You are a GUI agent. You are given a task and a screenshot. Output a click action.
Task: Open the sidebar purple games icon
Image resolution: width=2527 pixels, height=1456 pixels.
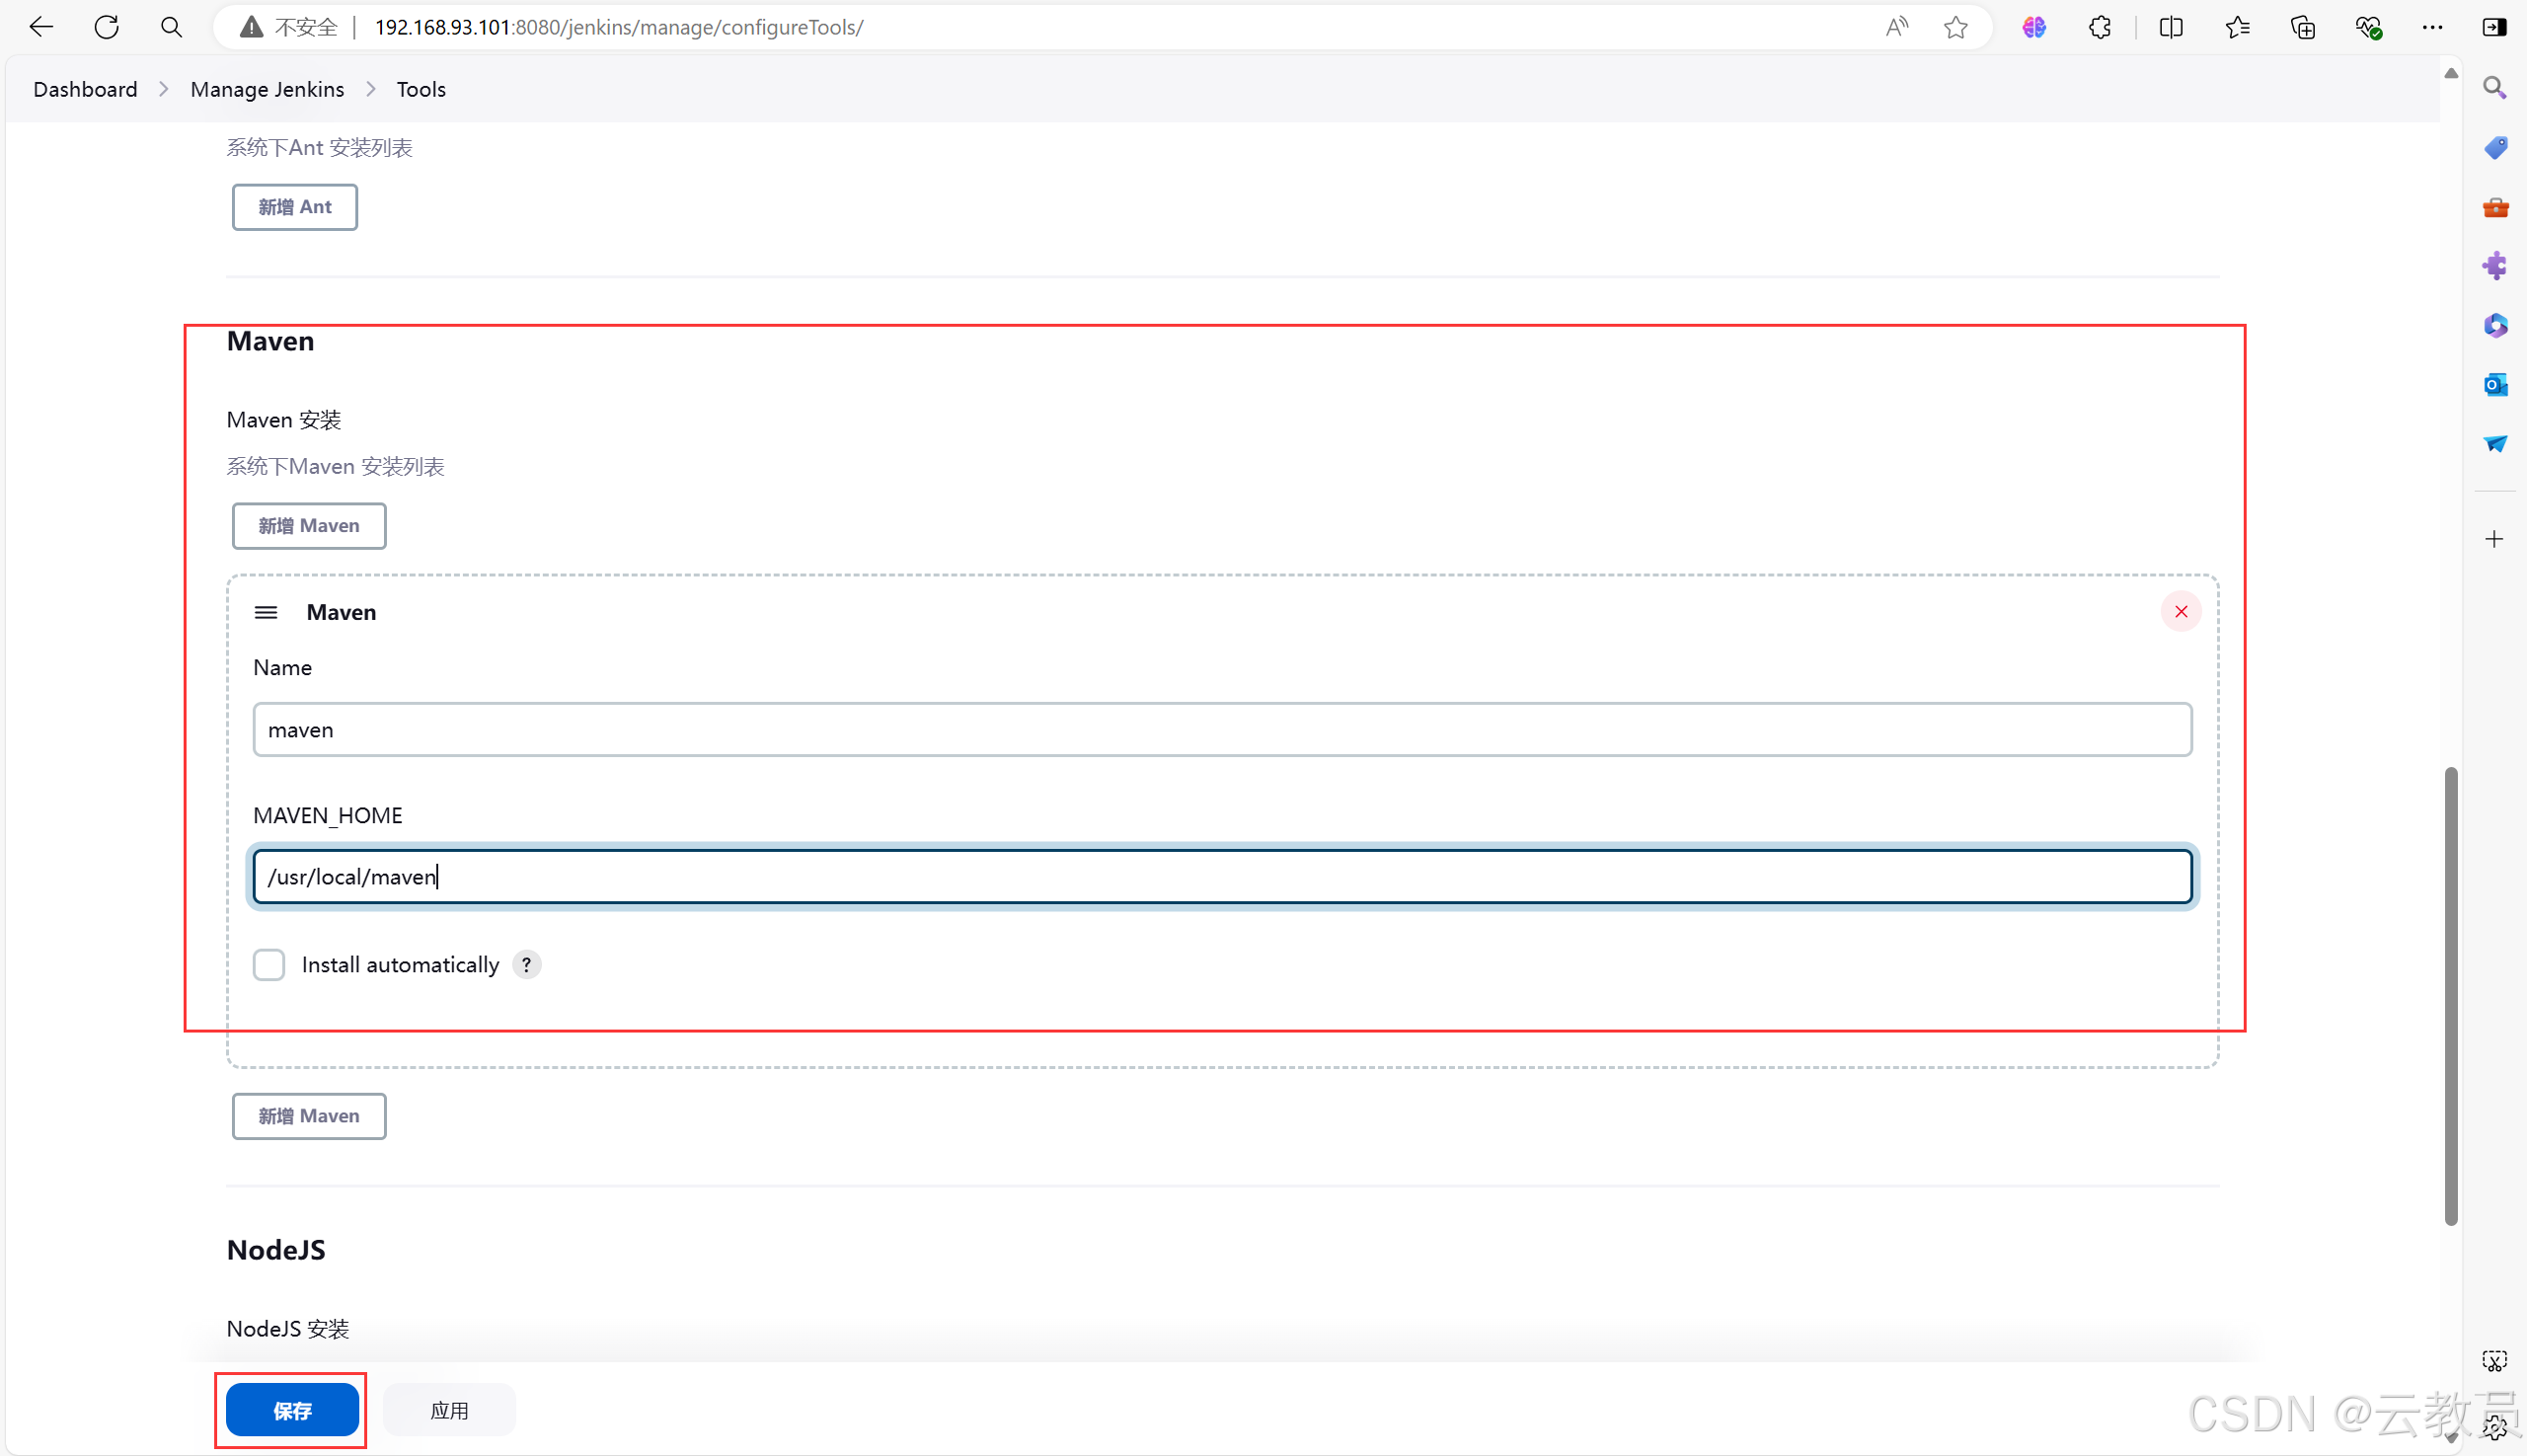pos(2495,266)
